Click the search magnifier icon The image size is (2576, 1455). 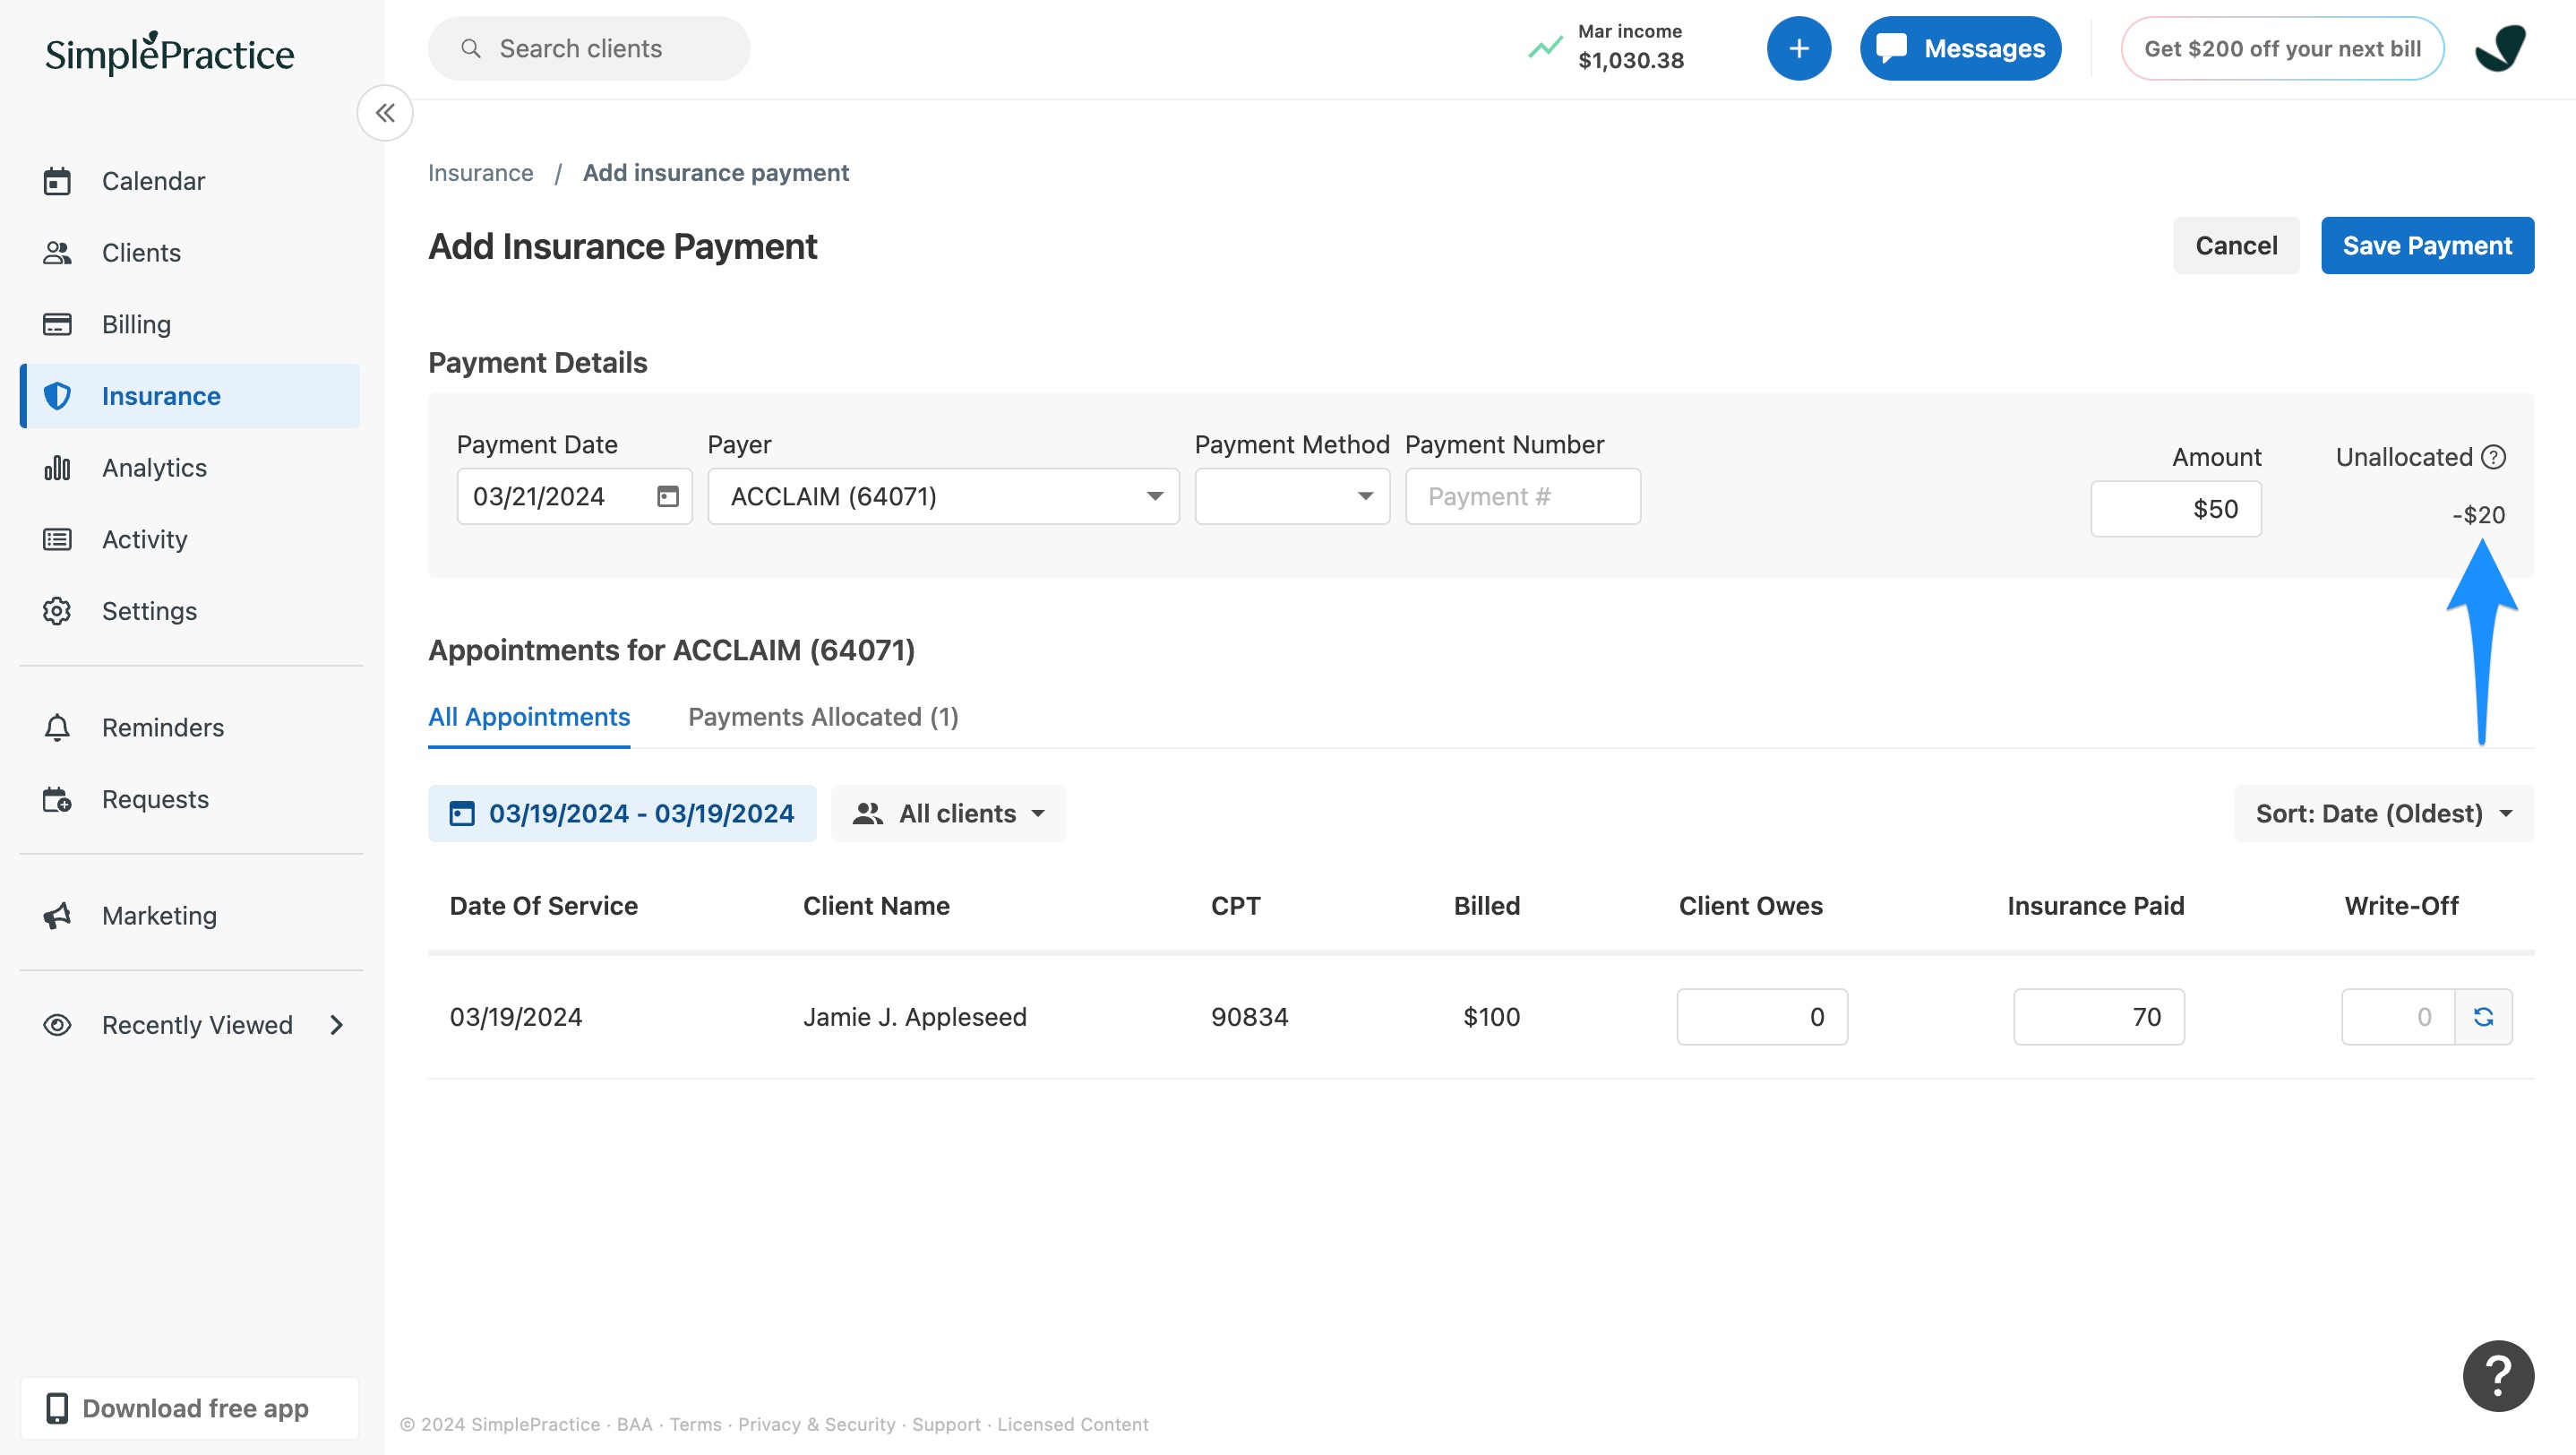tap(471, 48)
